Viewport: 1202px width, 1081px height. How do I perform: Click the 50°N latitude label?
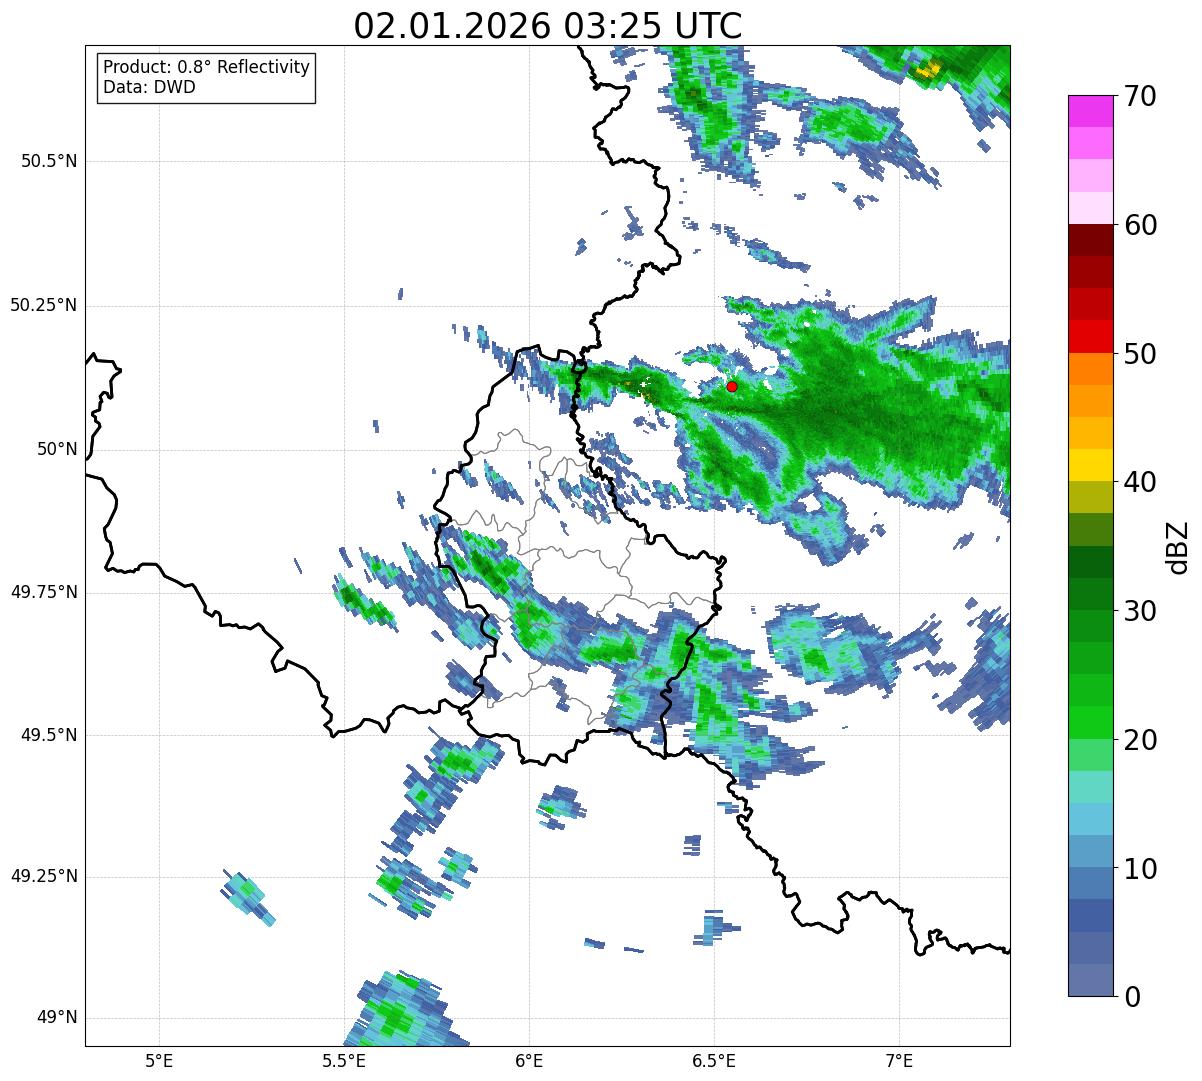point(57,449)
